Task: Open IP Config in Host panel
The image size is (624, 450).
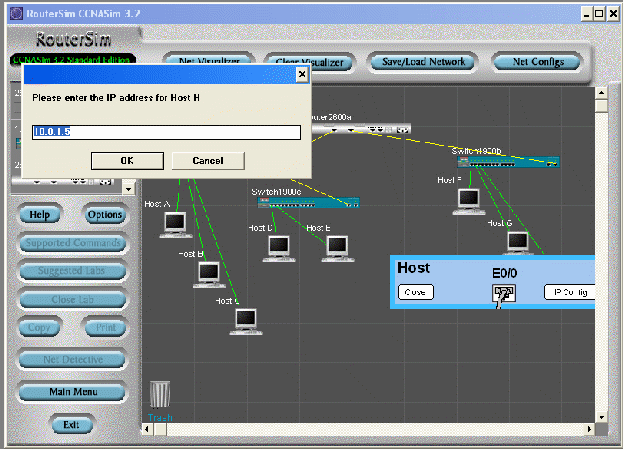Action: [x=569, y=292]
